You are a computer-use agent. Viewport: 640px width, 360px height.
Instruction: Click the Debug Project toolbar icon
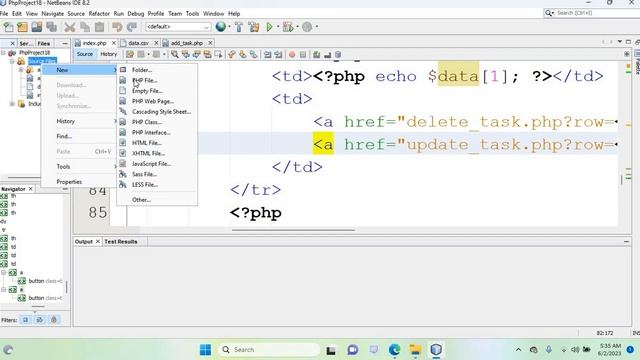(x=288, y=27)
